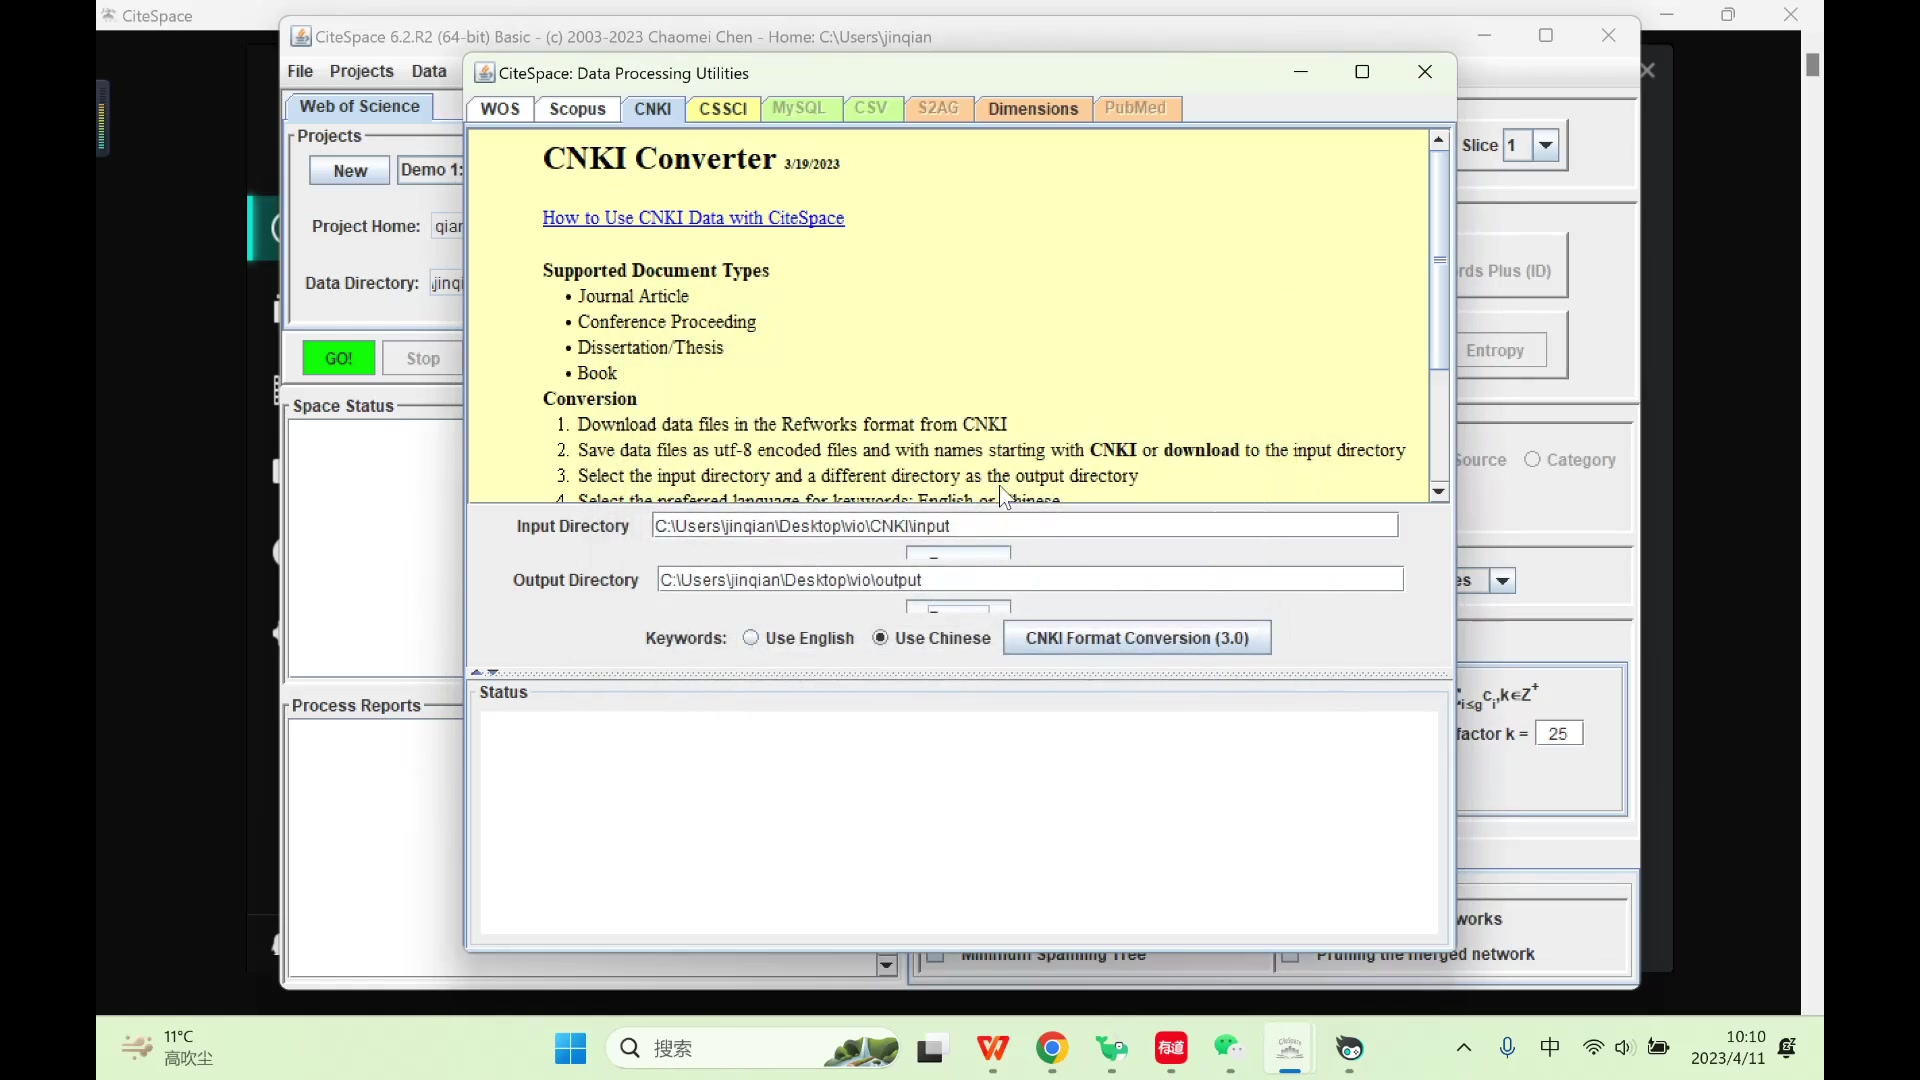
Task: Click the microphone tray icon
Action: [1507, 1048]
